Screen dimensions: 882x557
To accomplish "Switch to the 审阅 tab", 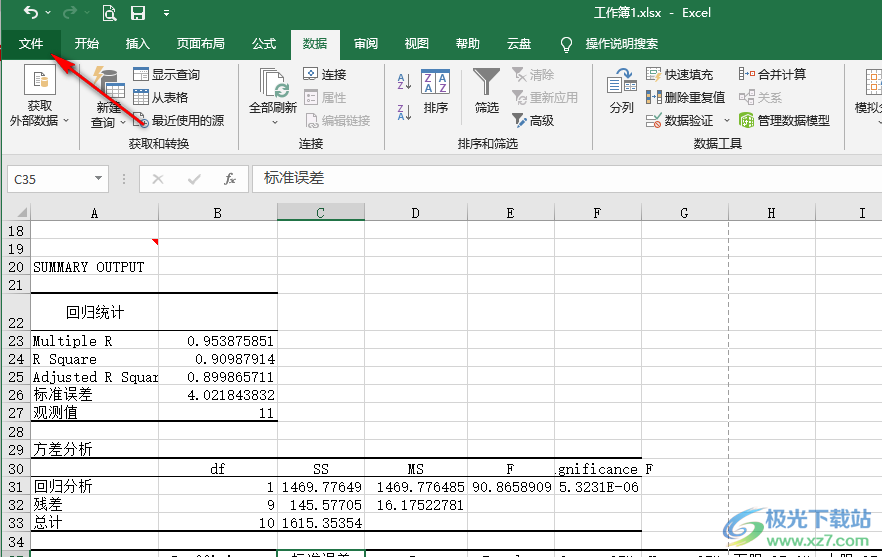I will pos(366,44).
